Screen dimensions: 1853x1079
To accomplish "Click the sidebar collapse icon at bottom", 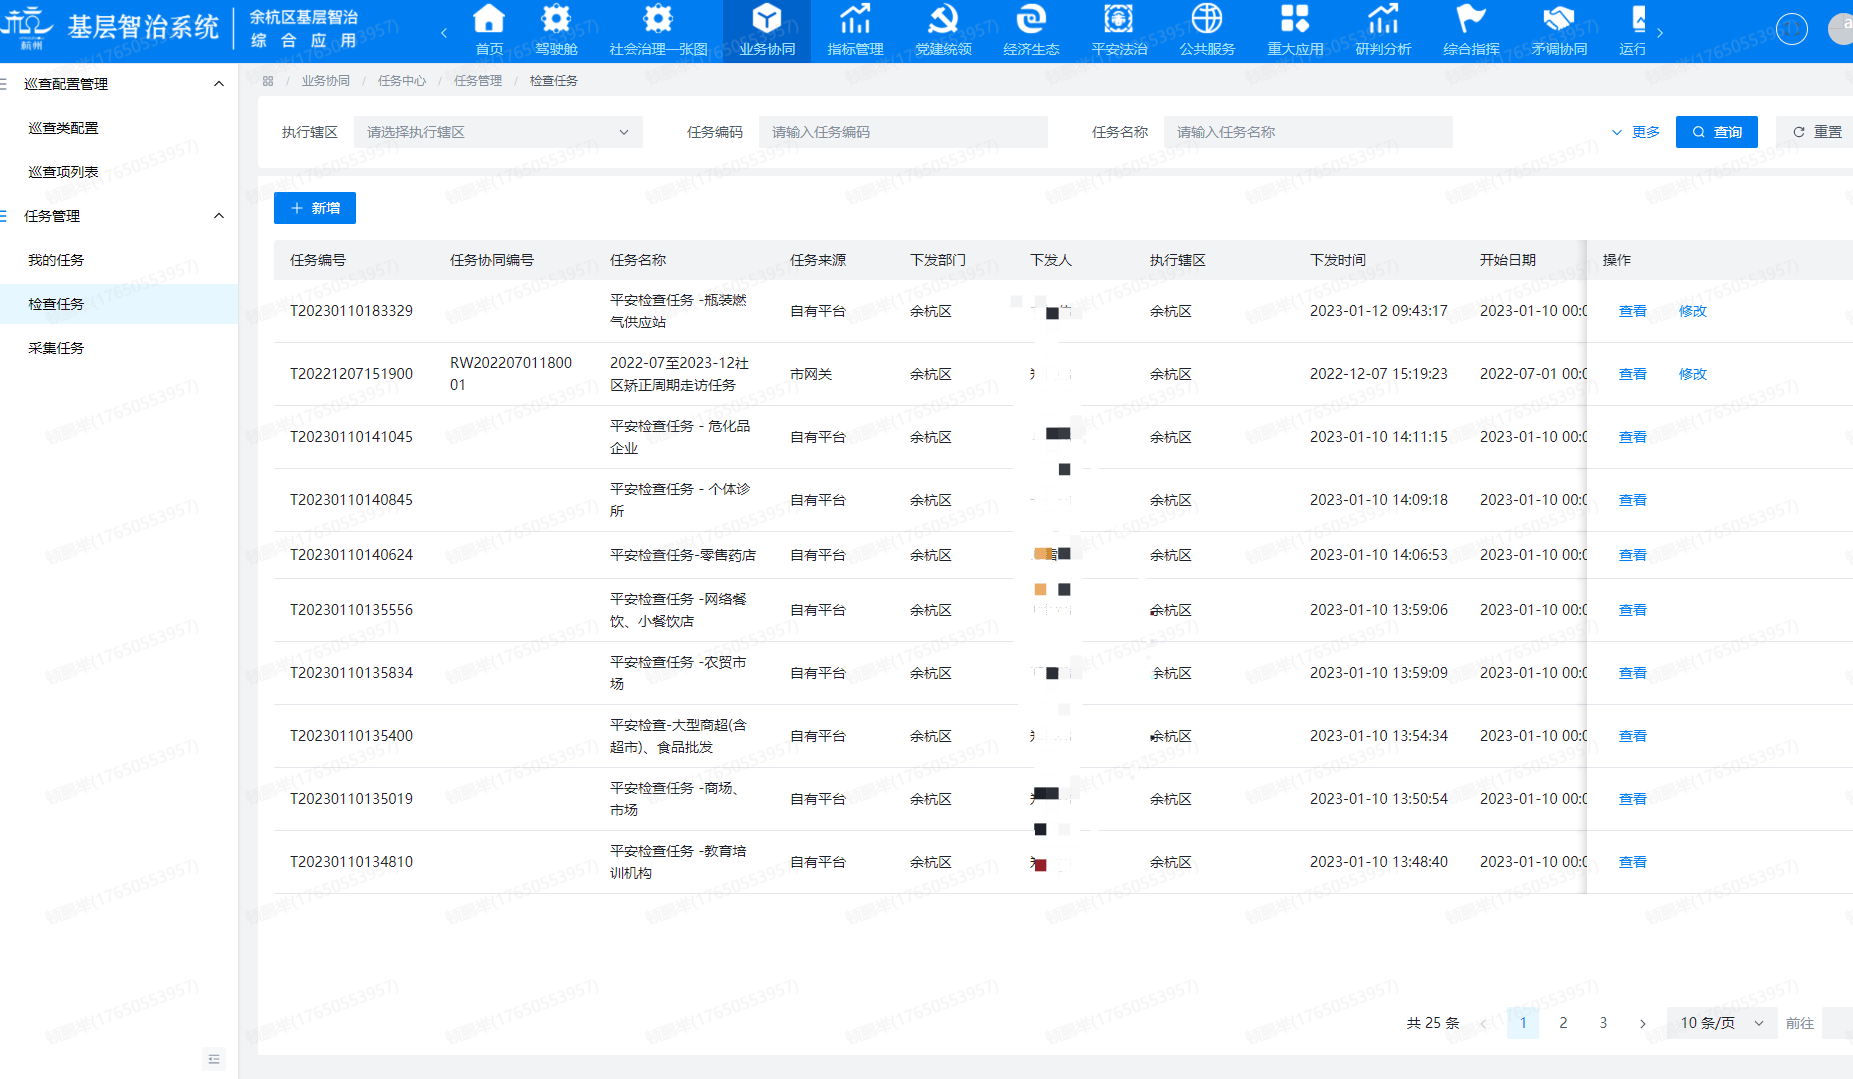I will 214,1059.
